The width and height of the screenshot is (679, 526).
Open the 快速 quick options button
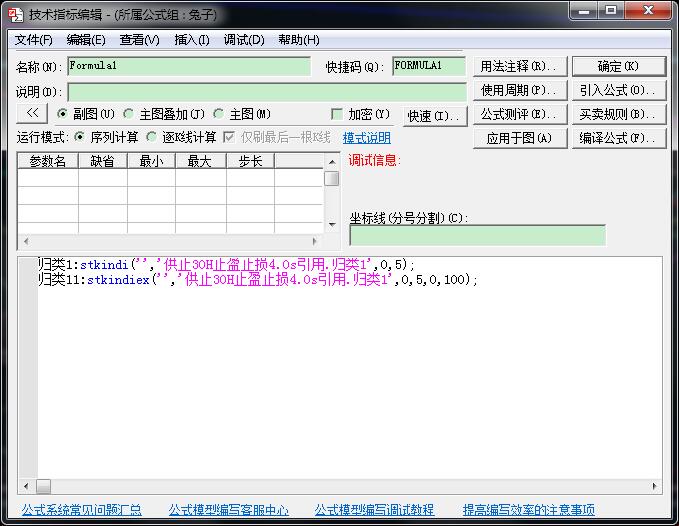(x=435, y=116)
